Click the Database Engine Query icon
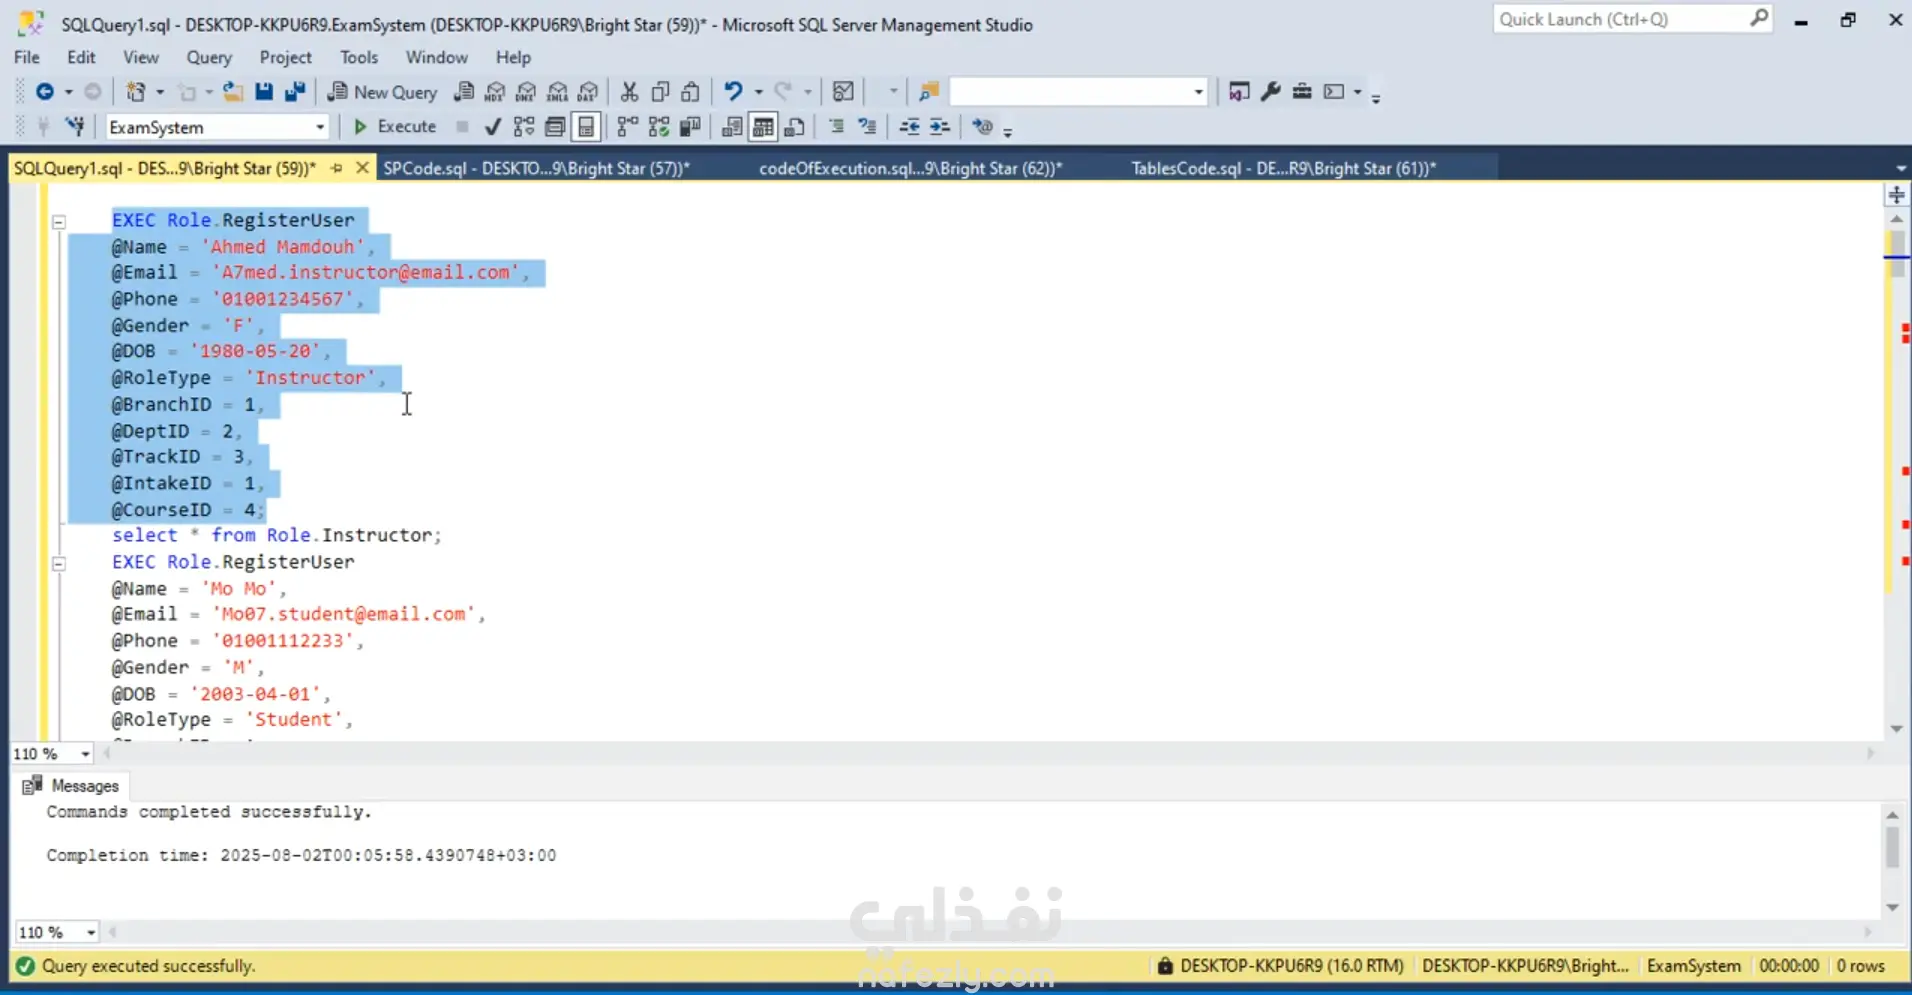This screenshot has height=995, width=1912. [464, 92]
